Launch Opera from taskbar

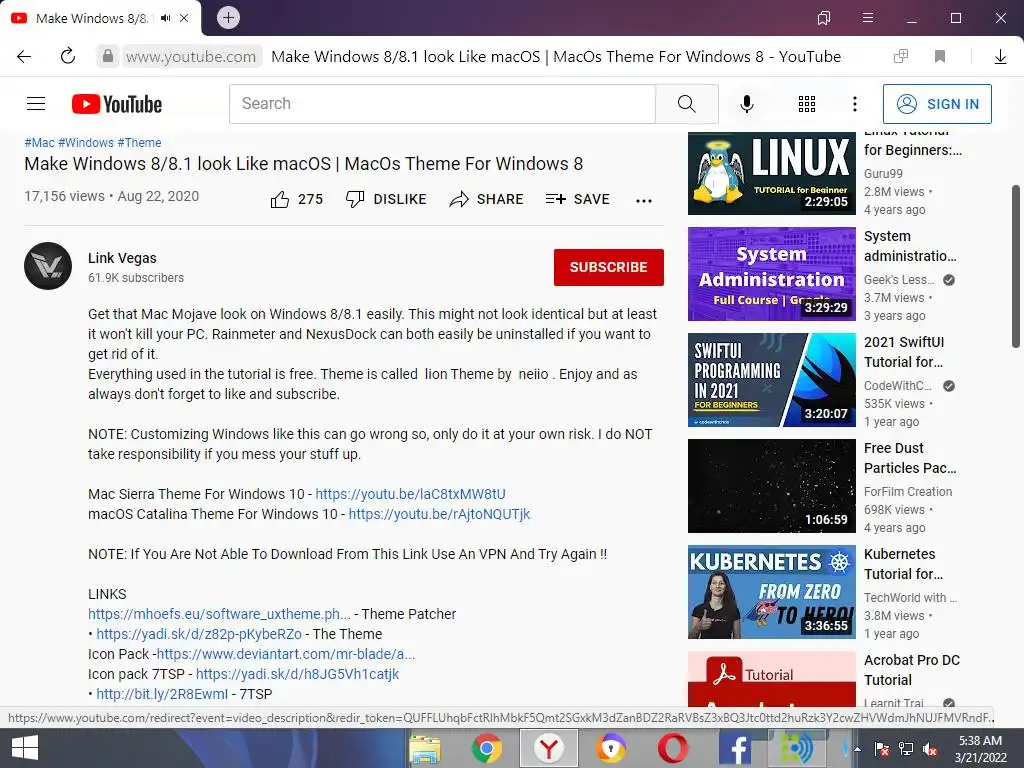[672, 748]
